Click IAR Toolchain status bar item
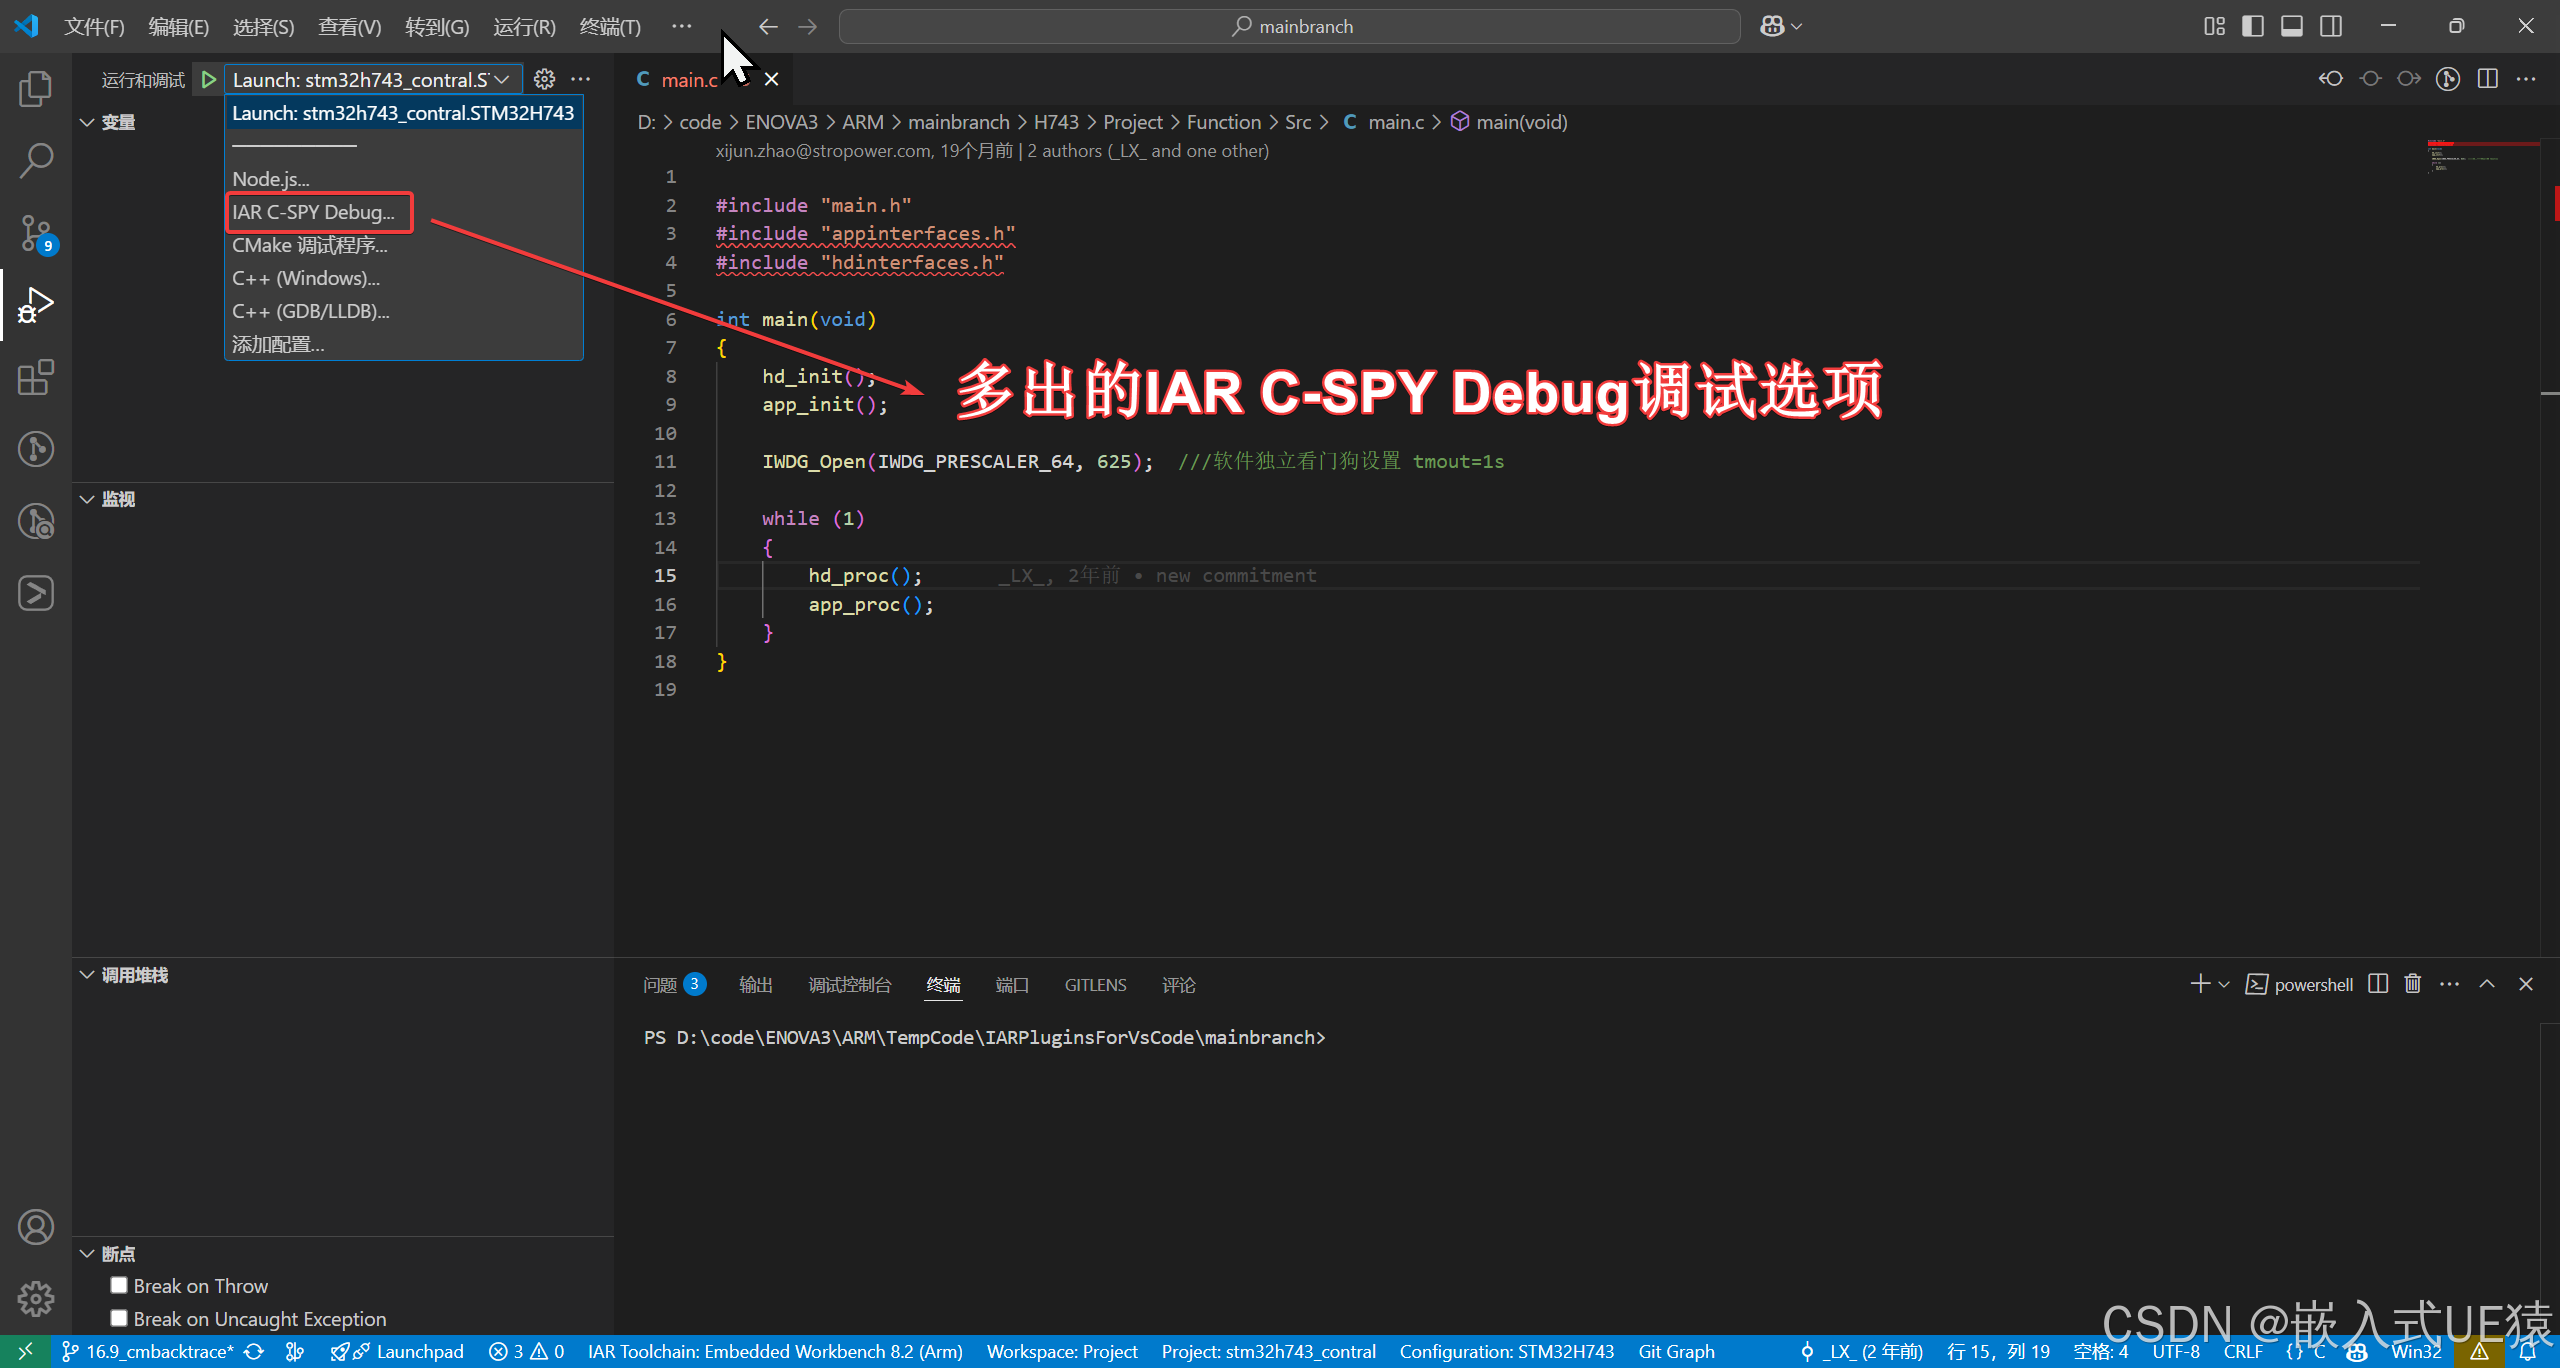2560x1368 pixels. point(775,1351)
